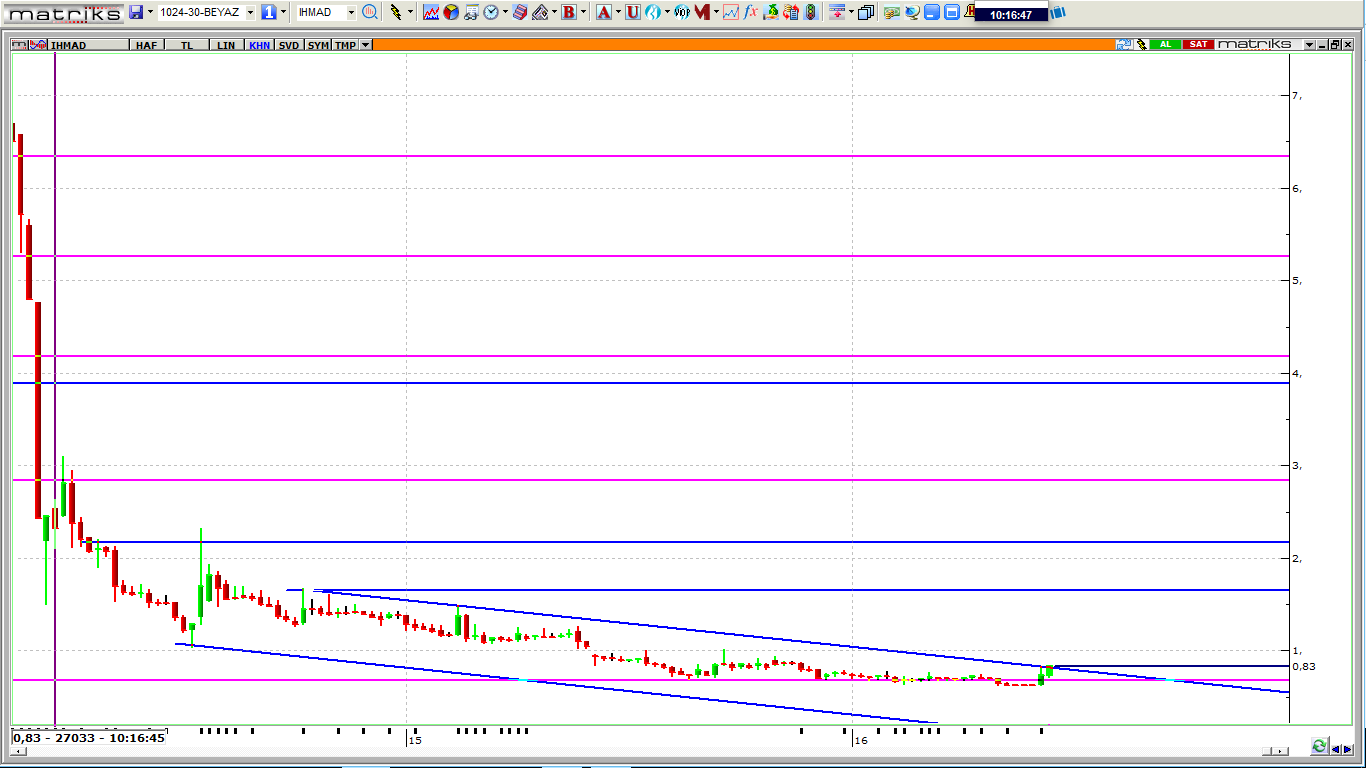
Task: Toggle the LIN scale button
Action: click(x=227, y=45)
